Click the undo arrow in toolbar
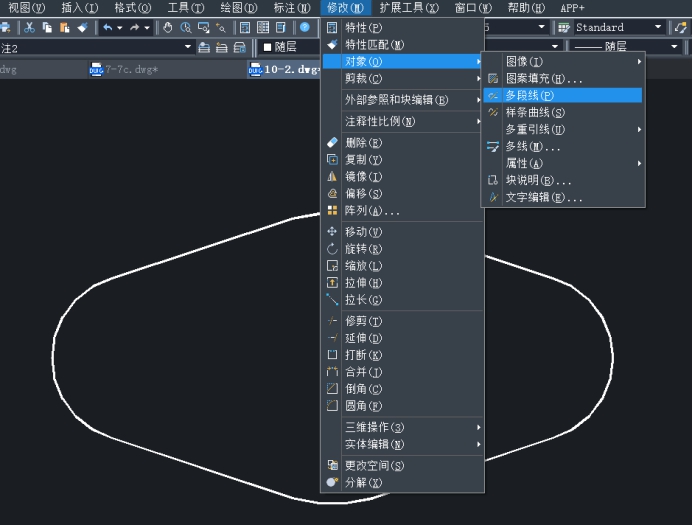Viewport: 693px width, 525px height. (107, 27)
